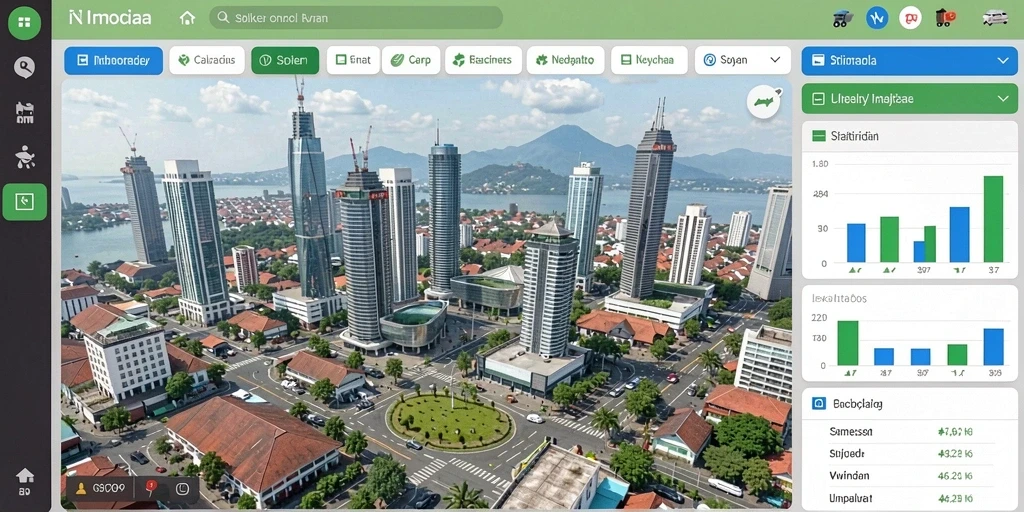
Task: Click the tallest green bar in Staltiridan chart
Action: click(993, 219)
